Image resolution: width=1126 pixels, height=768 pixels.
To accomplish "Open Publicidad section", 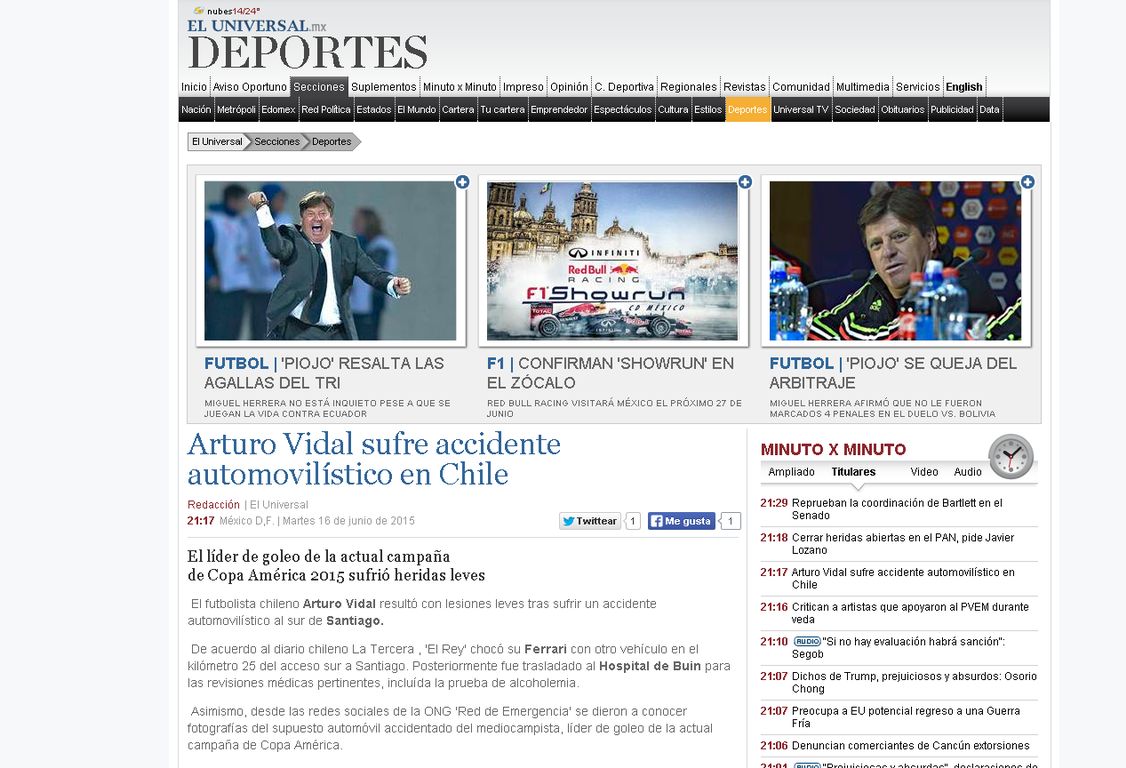I will pos(951,109).
